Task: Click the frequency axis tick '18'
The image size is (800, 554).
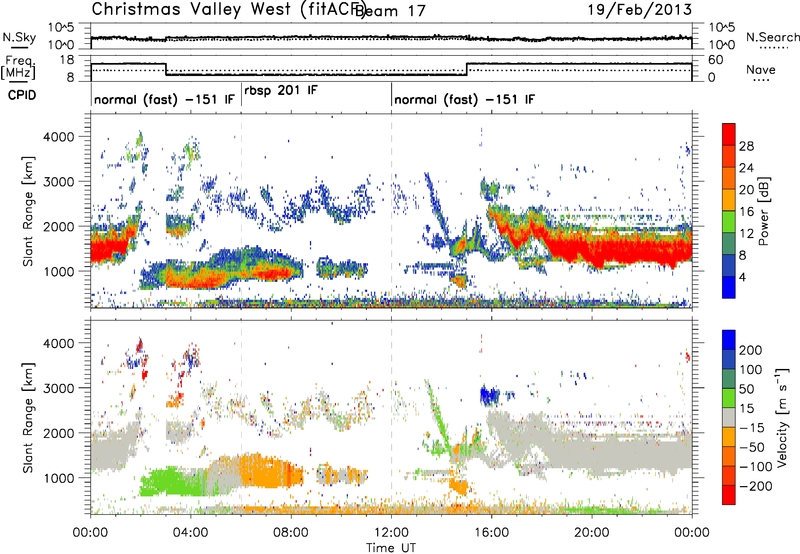Action: pyautogui.click(x=67, y=60)
